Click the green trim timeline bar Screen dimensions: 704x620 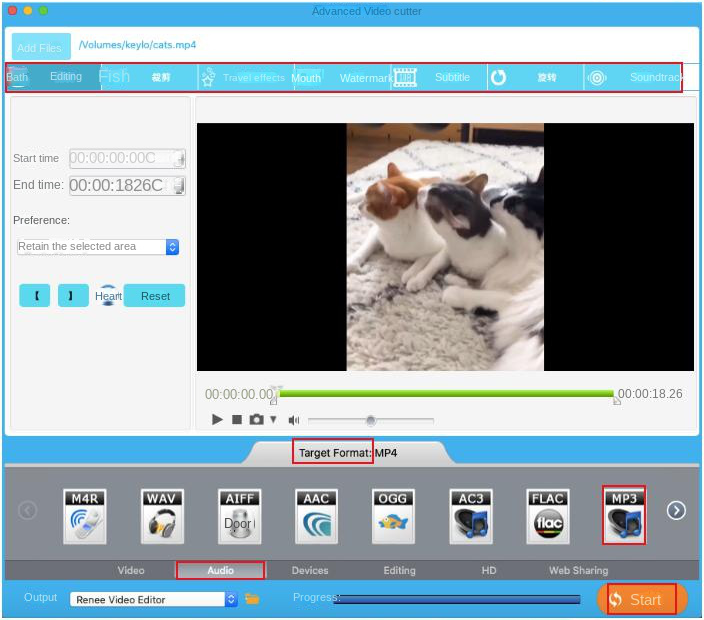tap(445, 394)
